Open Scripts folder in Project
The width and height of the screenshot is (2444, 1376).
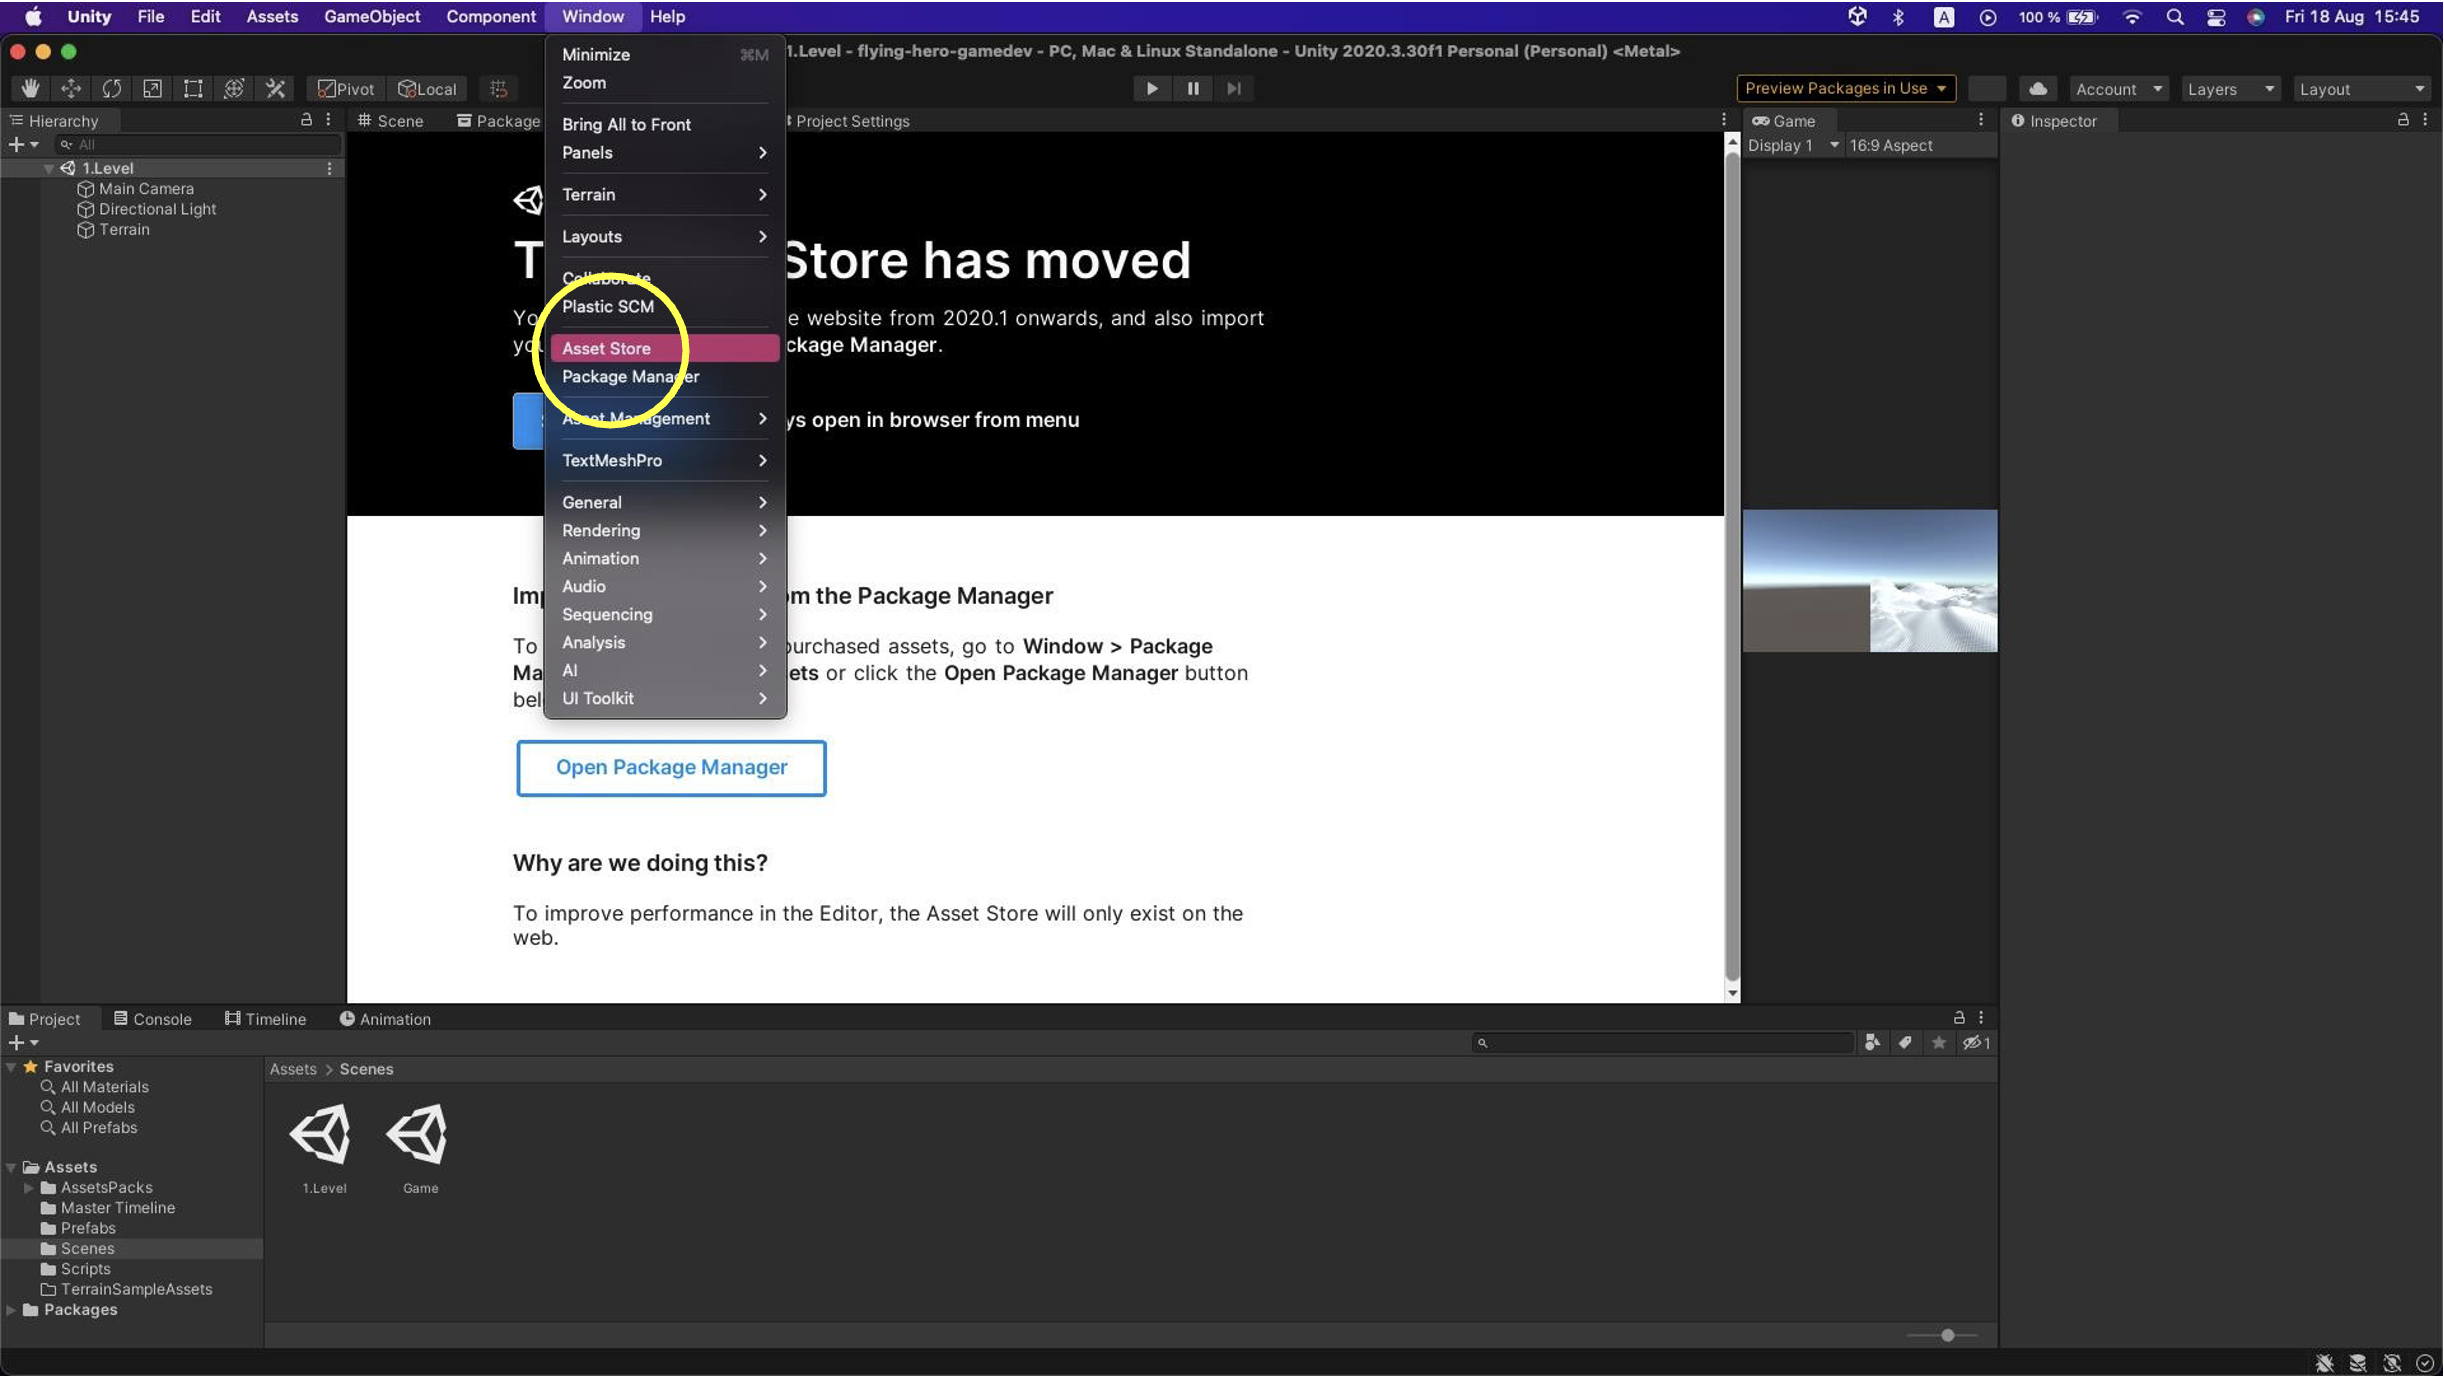[x=85, y=1268]
